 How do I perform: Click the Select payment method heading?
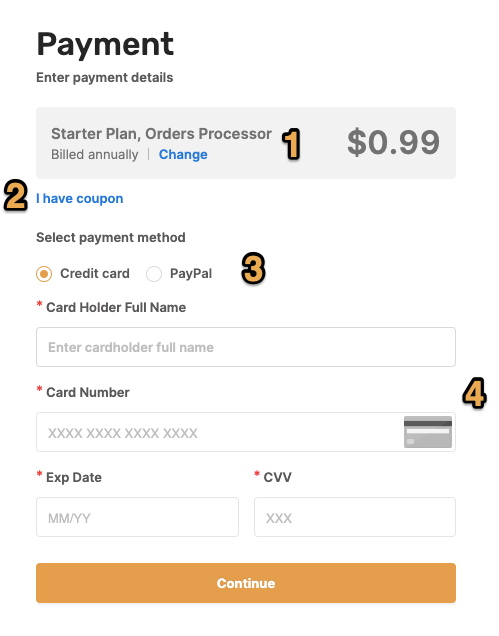(111, 238)
